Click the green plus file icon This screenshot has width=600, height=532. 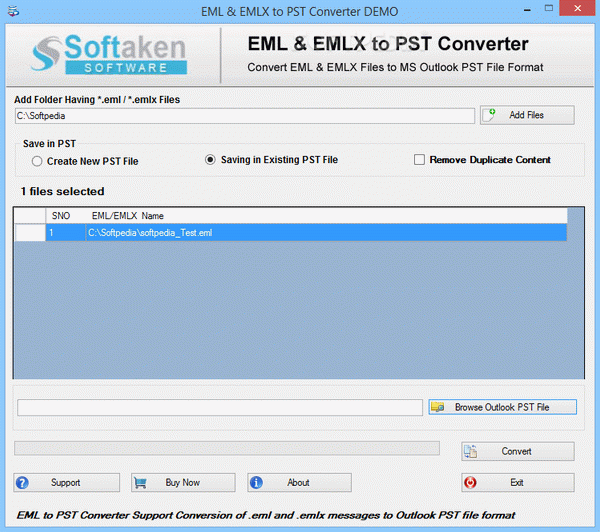[x=489, y=114]
